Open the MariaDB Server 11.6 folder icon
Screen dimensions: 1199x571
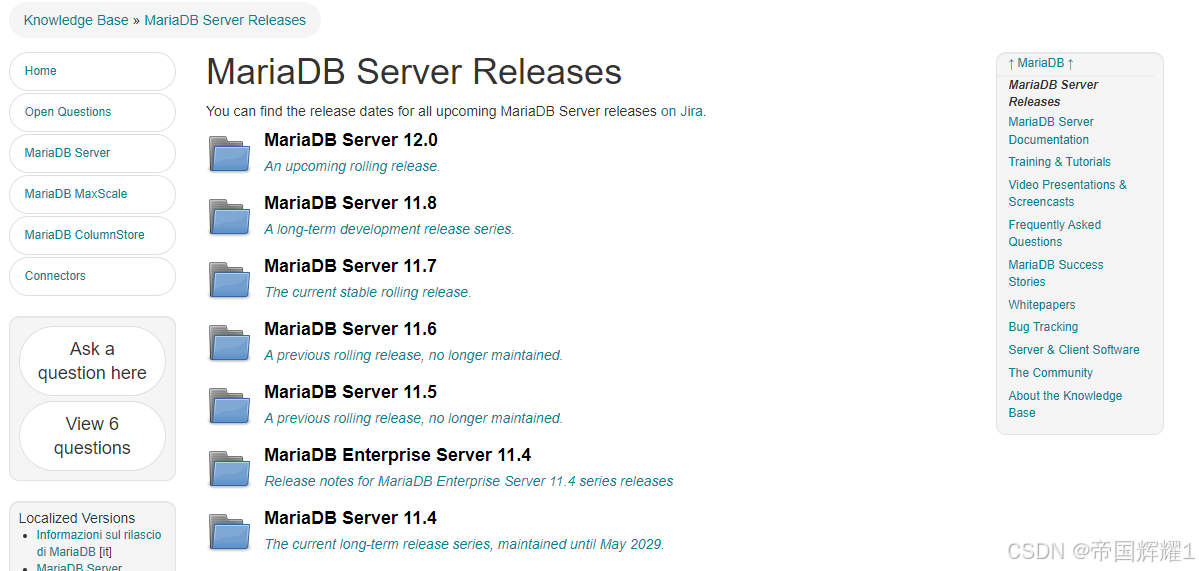[x=229, y=342]
